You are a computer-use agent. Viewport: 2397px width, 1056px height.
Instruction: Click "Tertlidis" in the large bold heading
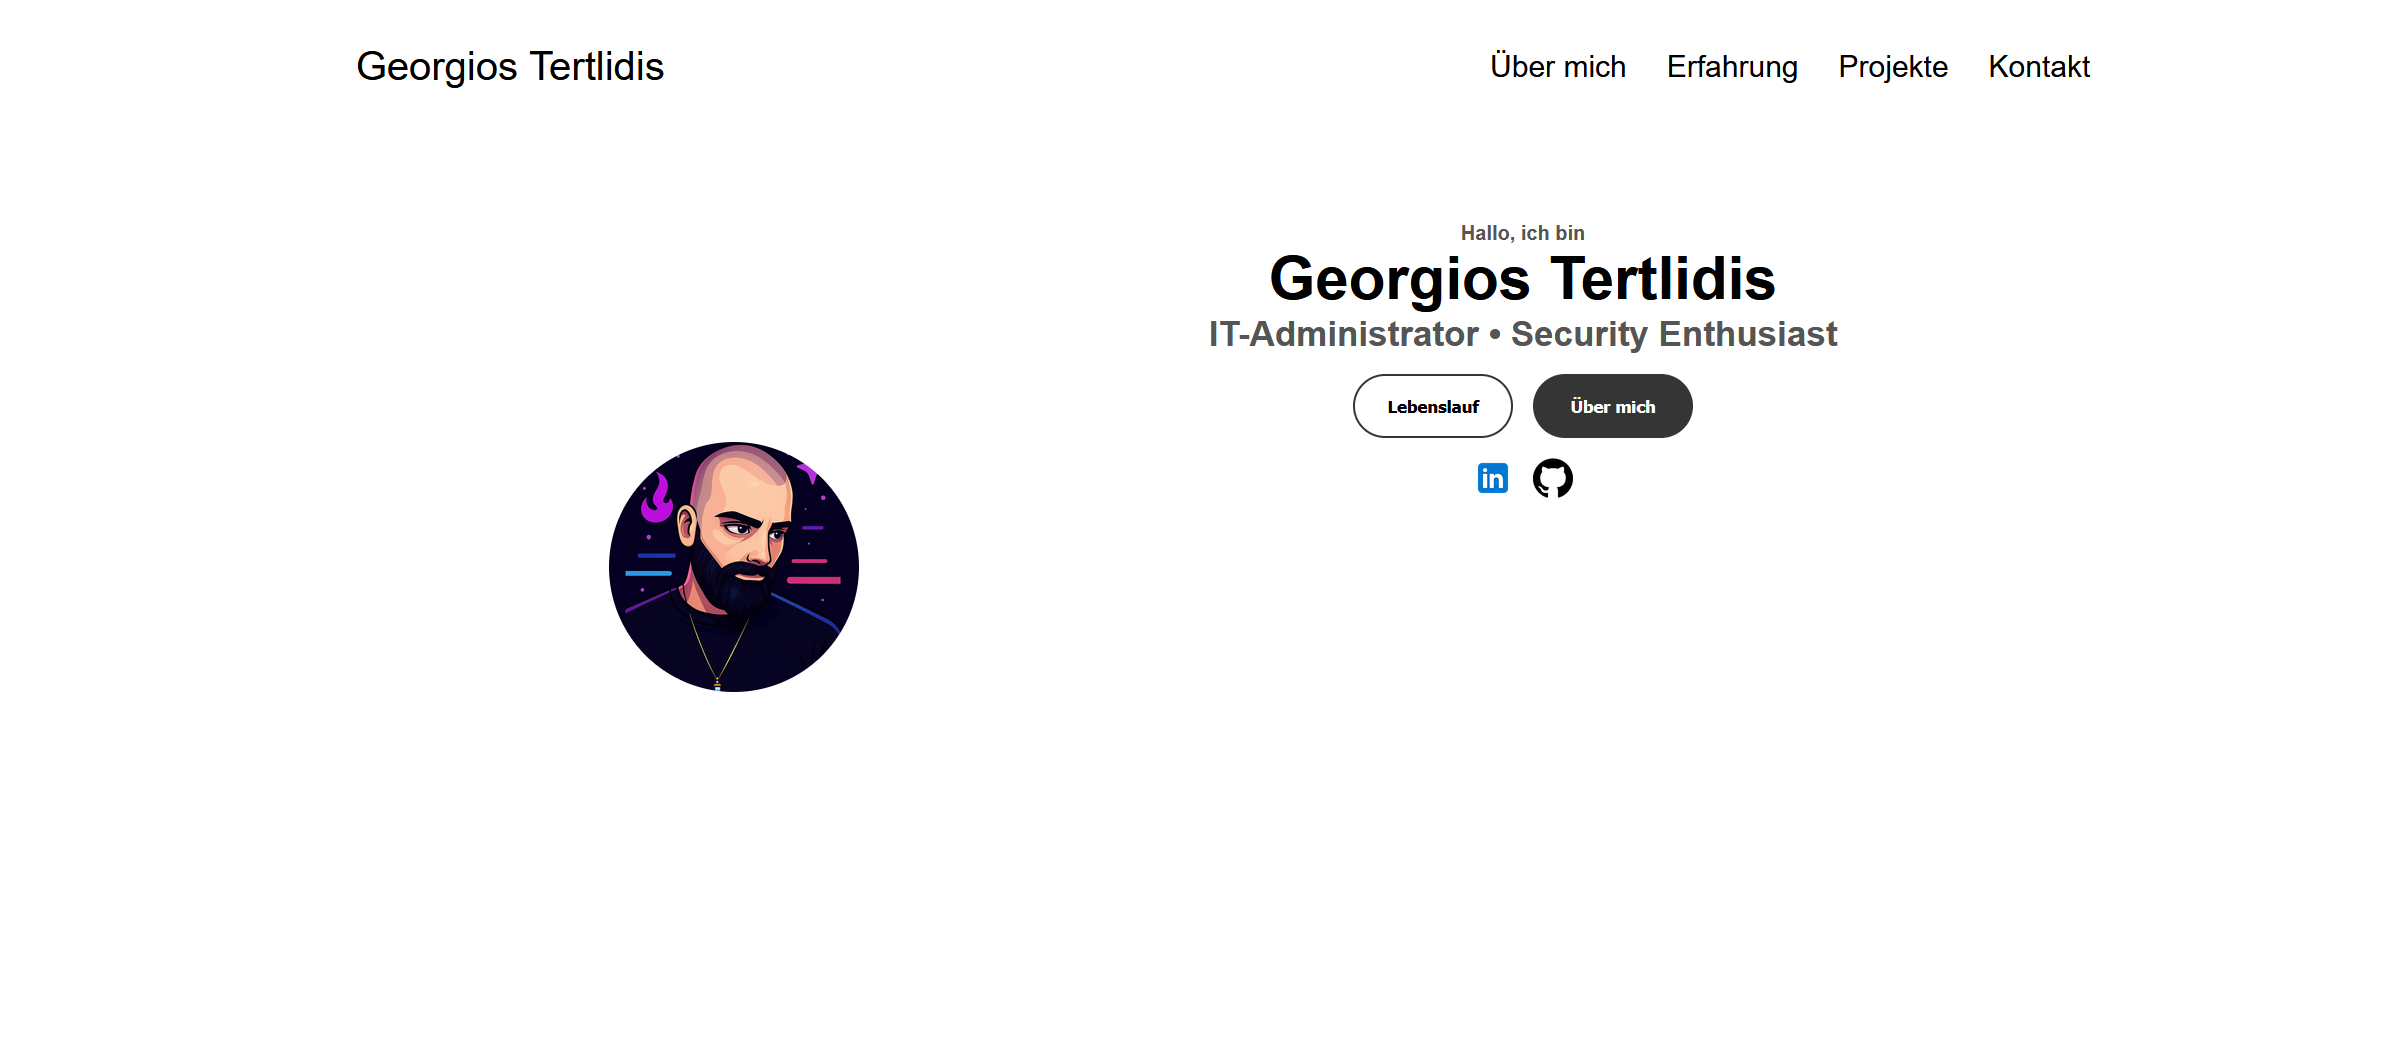(1662, 279)
